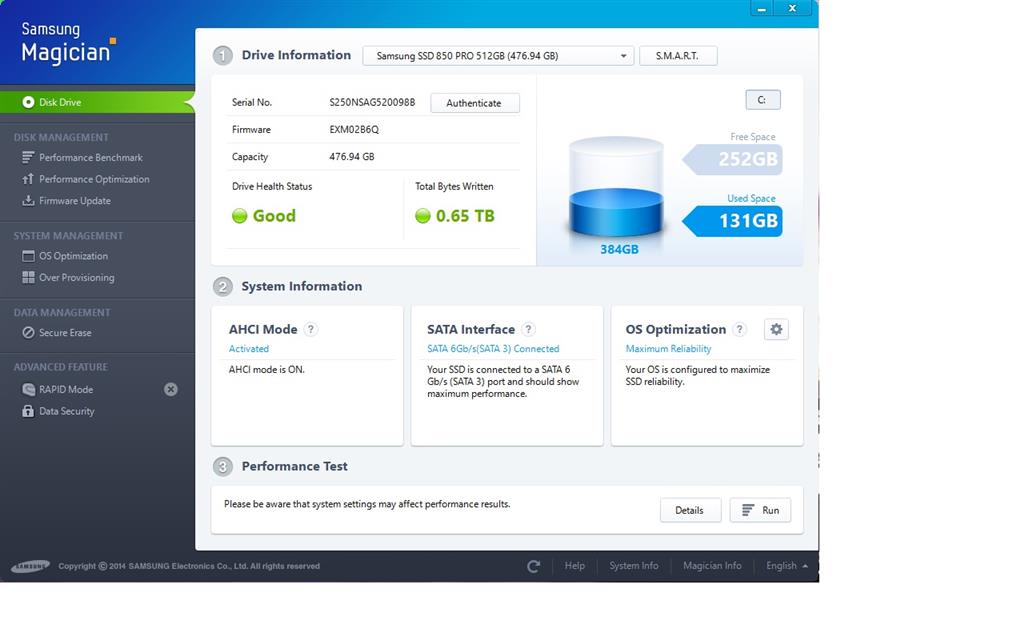This screenshot has height=640, width=1024.
Task: Open Magician Info in the footer
Action: coord(712,566)
